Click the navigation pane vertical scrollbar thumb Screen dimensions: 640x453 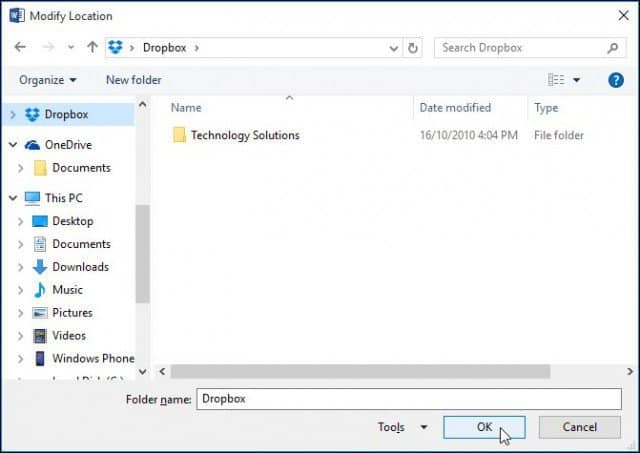coord(142,254)
